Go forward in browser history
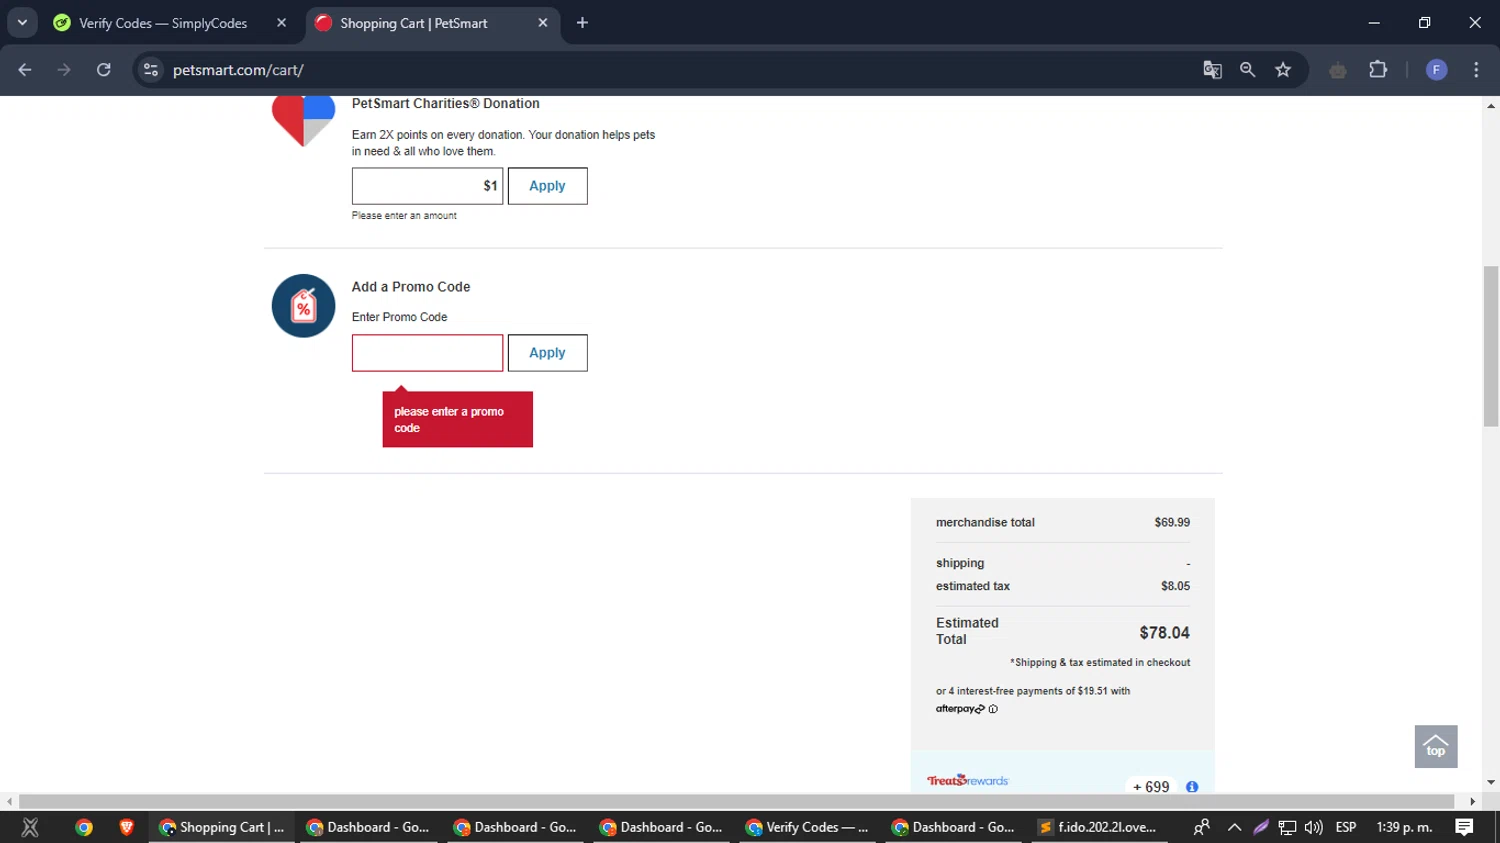The image size is (1500, 843). (64, 70)
